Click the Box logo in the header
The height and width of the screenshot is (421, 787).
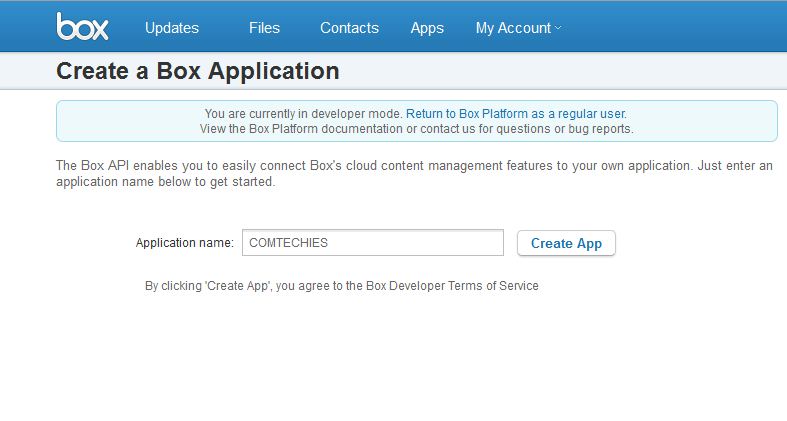point(82,27)
